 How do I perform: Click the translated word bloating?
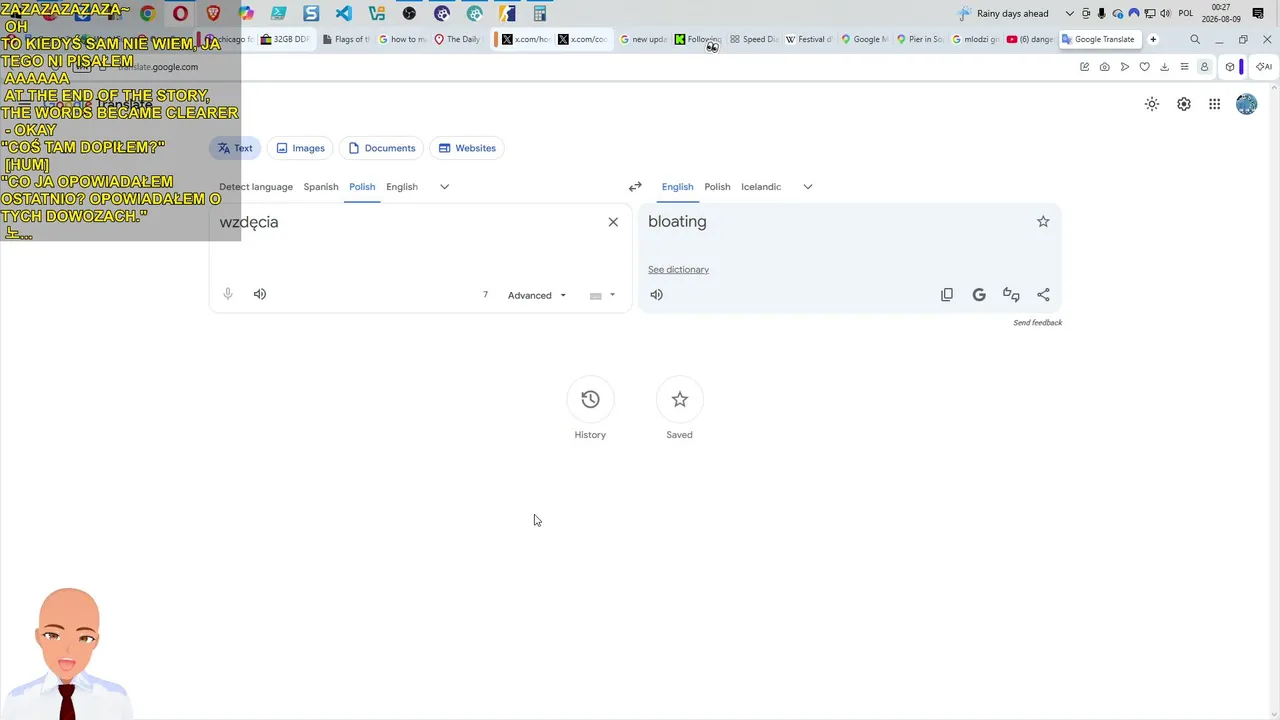(x=677, y=222)
